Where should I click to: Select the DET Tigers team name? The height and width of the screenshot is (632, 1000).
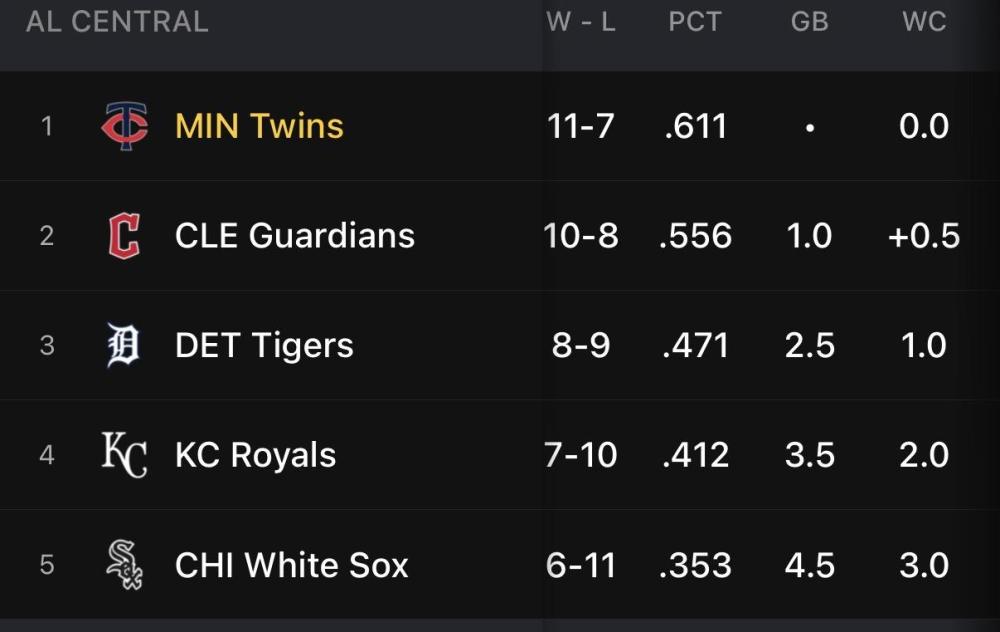pos(264,346)
